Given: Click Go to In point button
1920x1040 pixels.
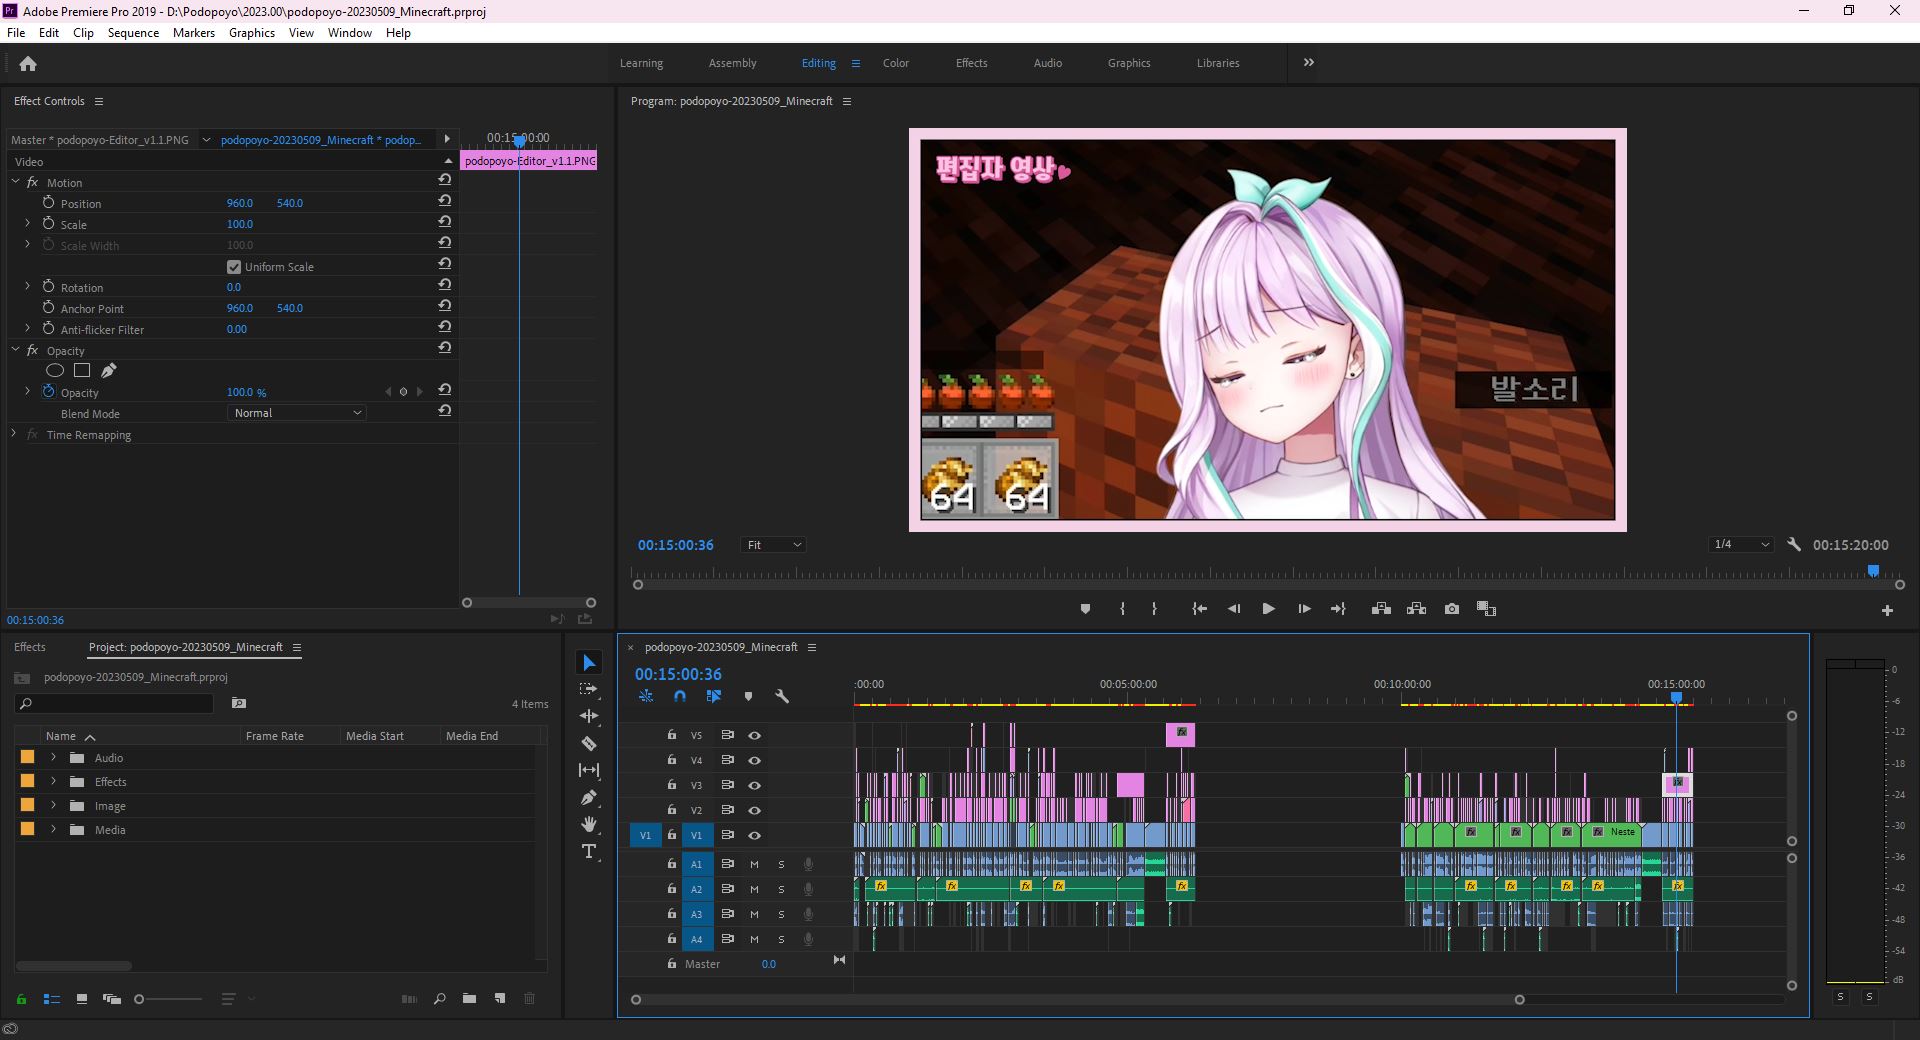Looking at the screenshot, I should click(1200, 608).
